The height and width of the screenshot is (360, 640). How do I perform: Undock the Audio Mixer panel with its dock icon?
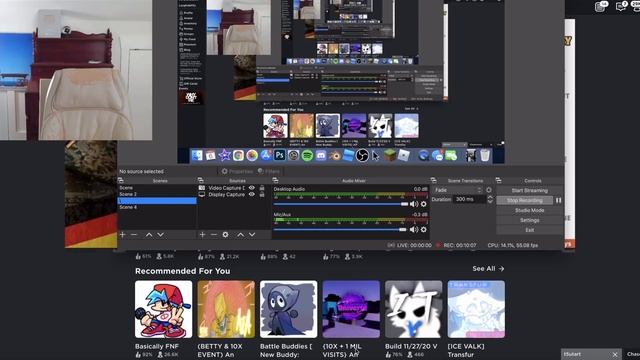click(x=276, y=180)
